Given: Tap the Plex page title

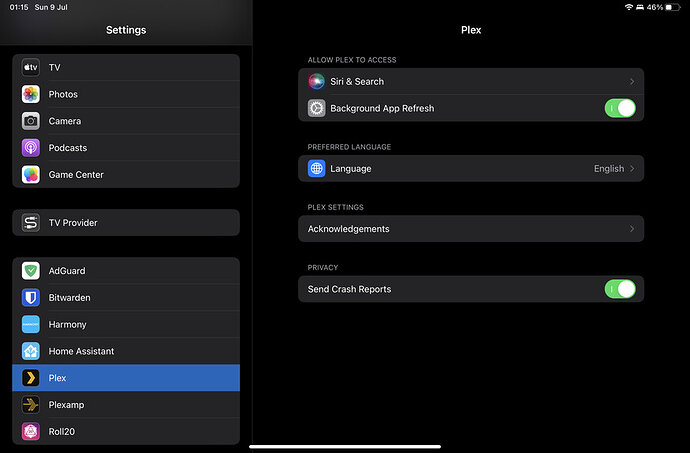Looking at the screenshot, I should pos(471,30).
